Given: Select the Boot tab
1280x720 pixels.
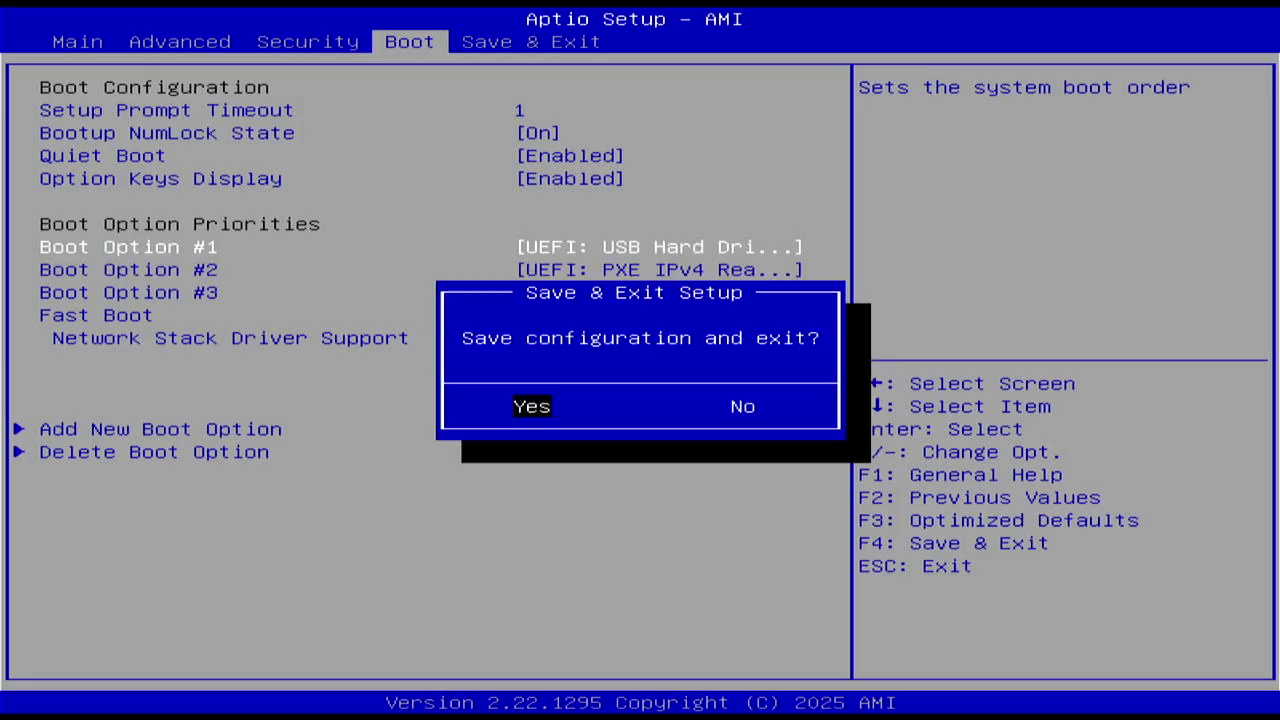Looking at the screenshot, I should [x=409, y=41].
